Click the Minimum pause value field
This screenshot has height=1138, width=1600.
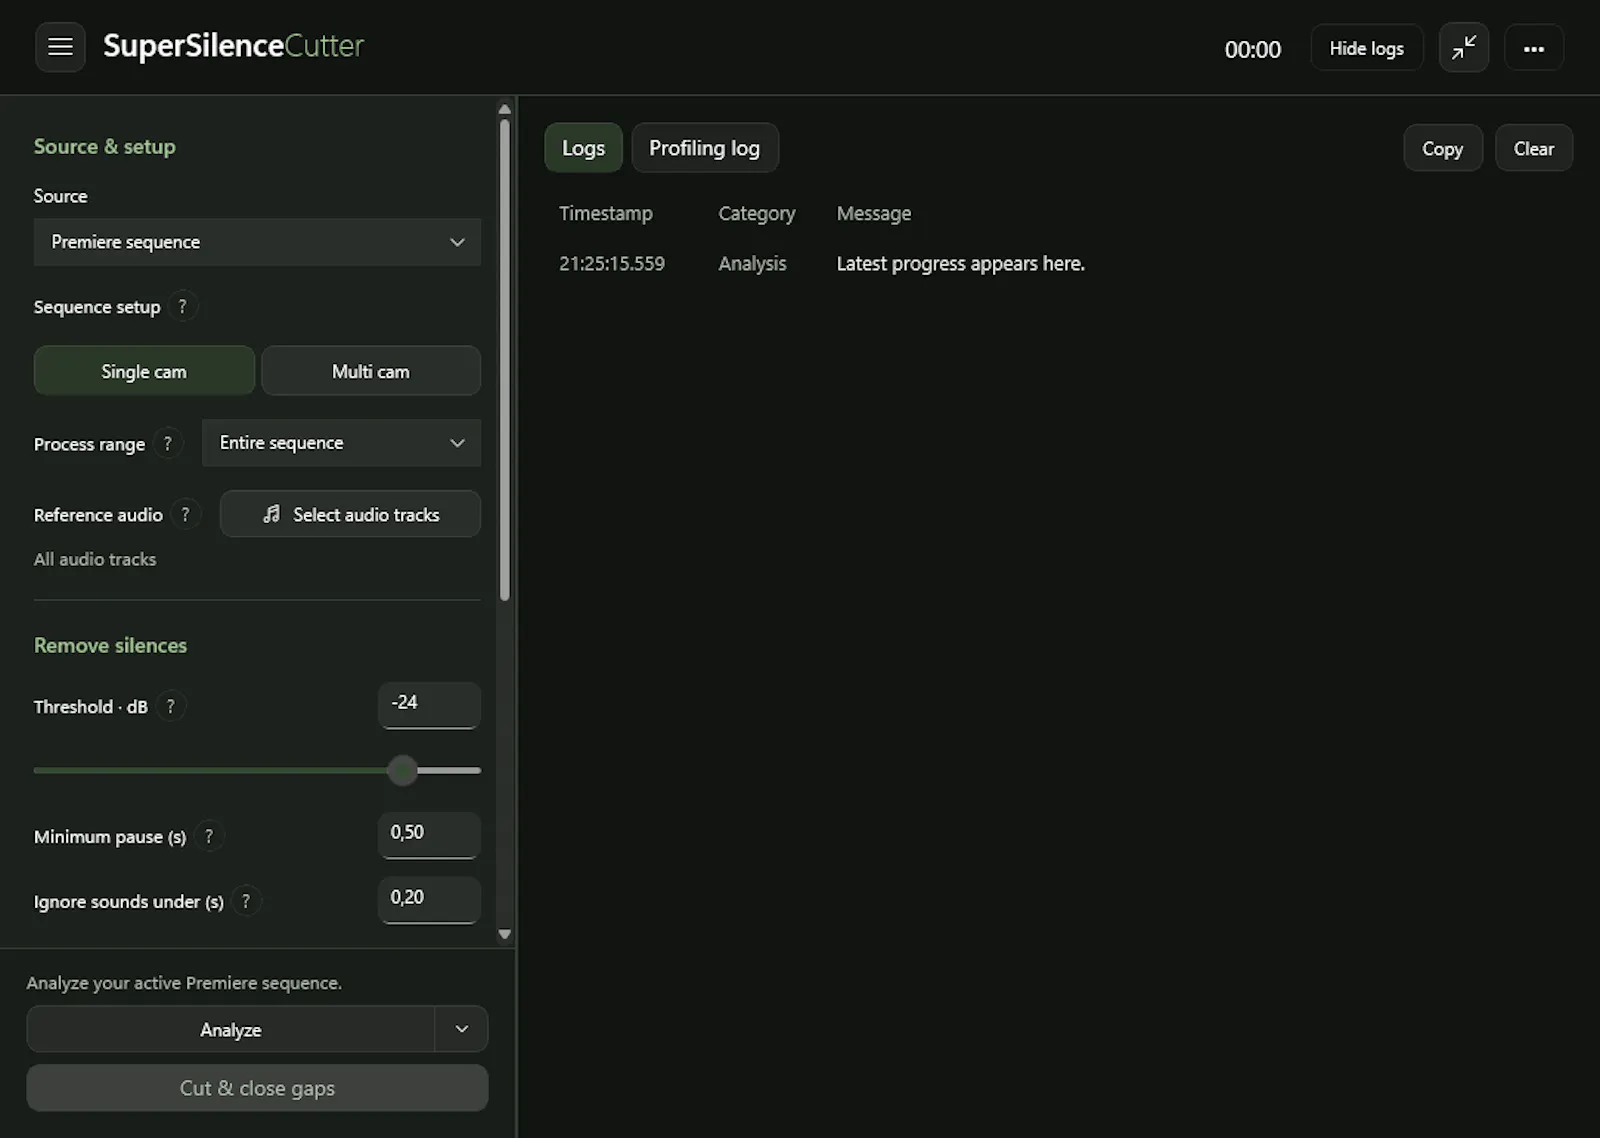(429, 835)
